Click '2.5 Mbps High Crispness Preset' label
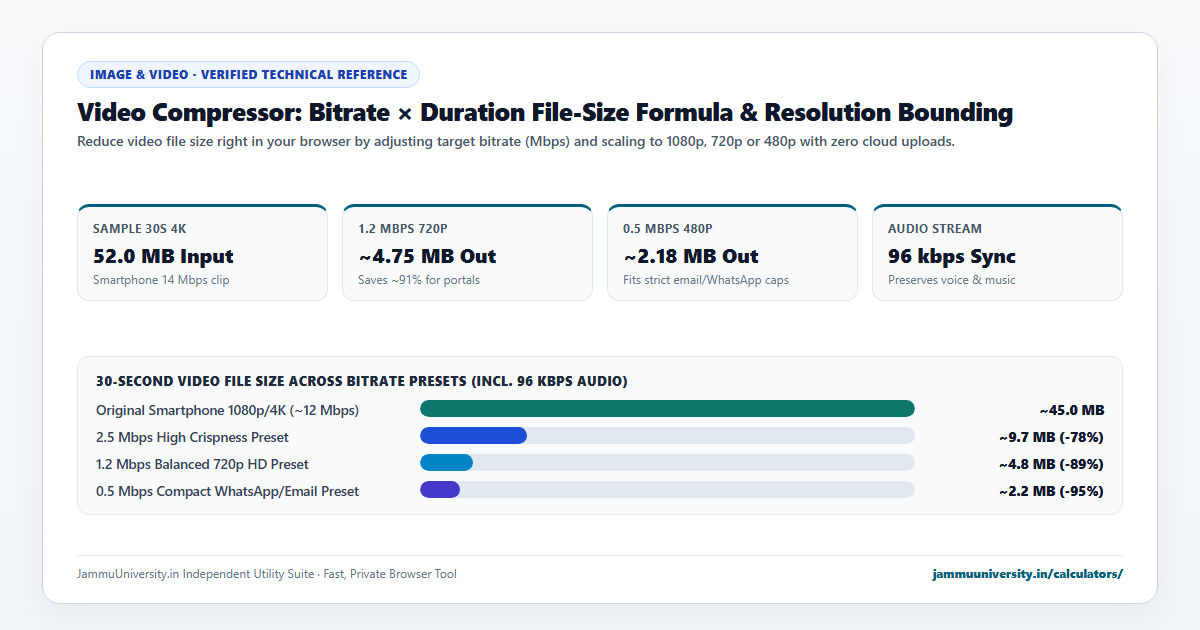Viewport: 1200px width, 630px height. (192, 437)
